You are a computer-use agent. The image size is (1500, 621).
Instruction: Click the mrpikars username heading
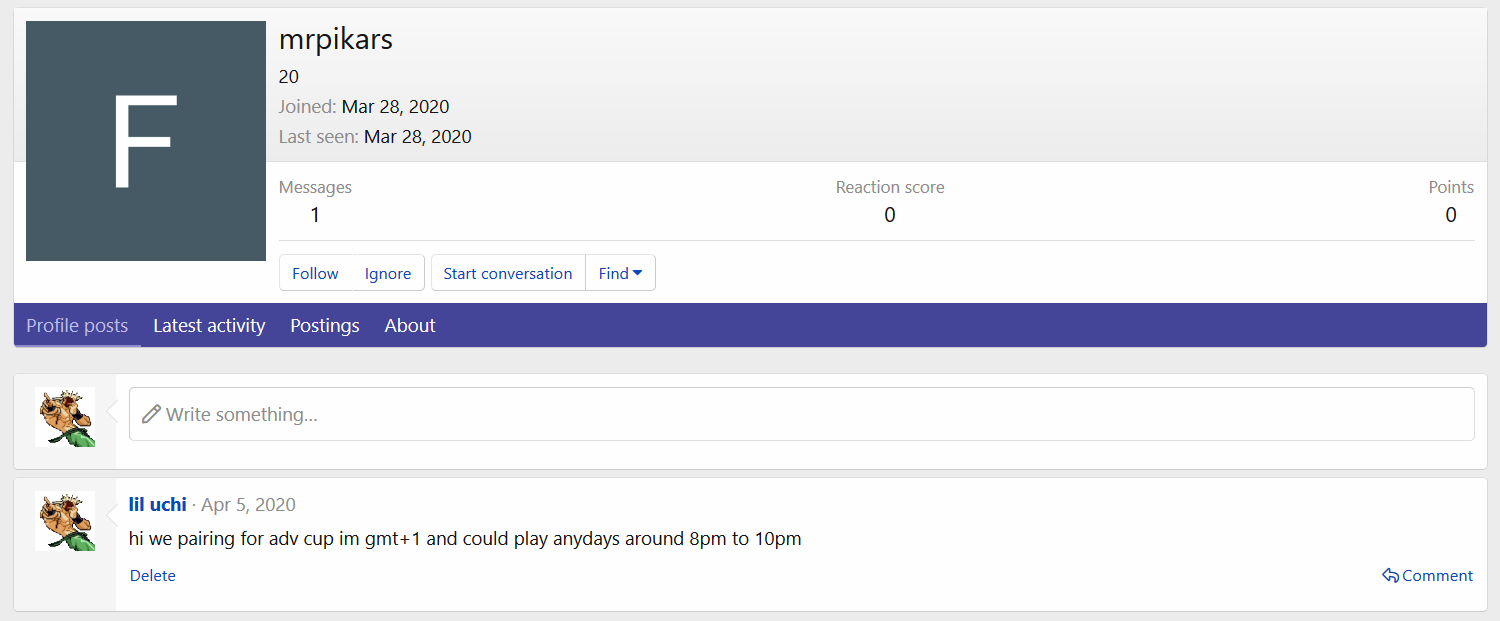(336, 40)
